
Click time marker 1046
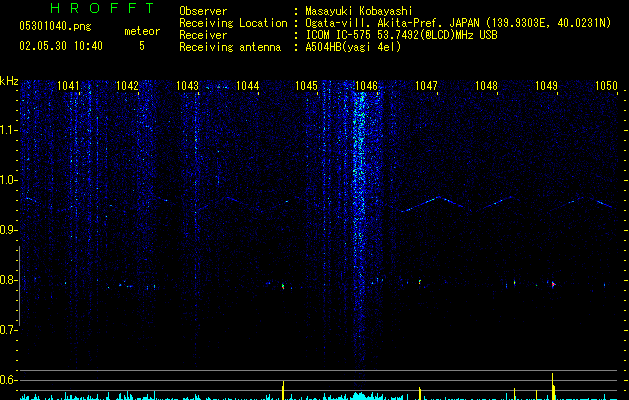366,86
